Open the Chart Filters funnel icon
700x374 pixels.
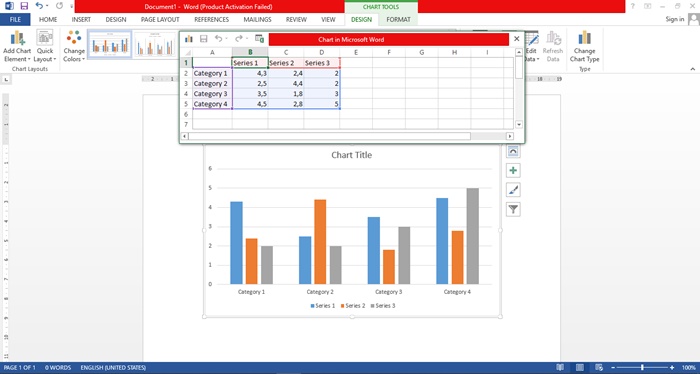(x=513, y=209)
